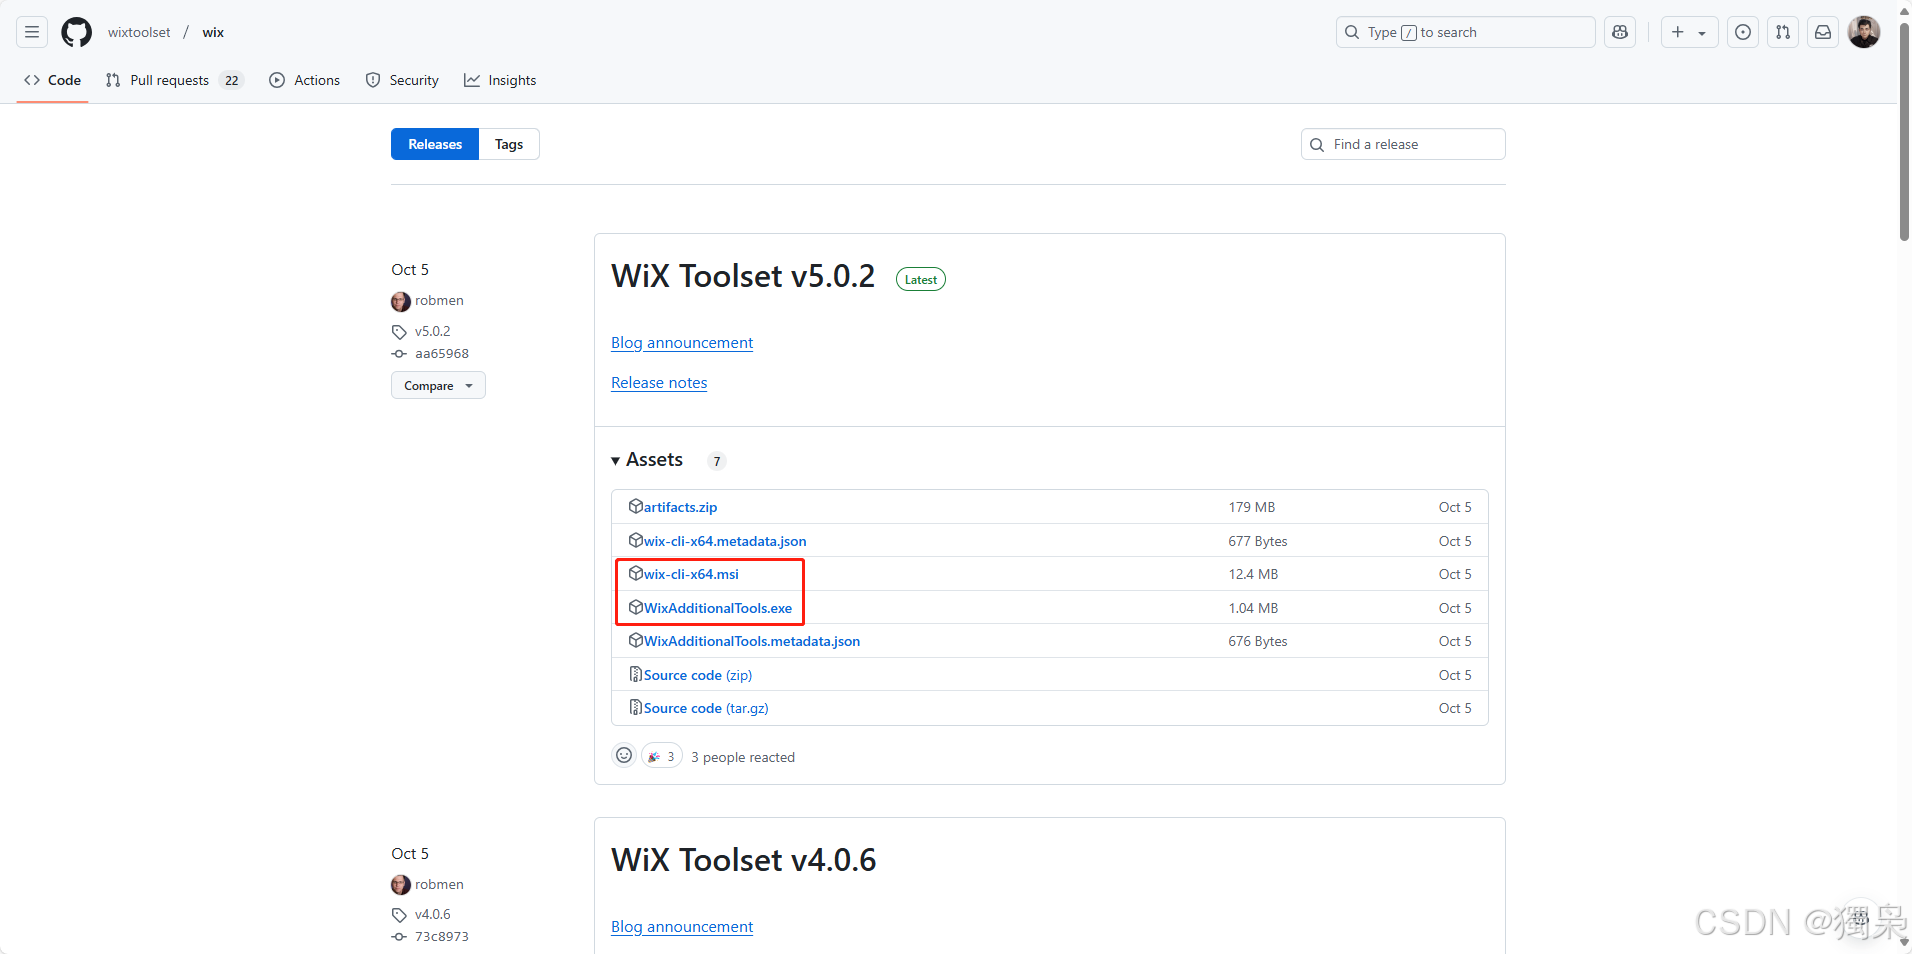
Task: Click package icon beside WixAdditionalTools.exe
Action: point(635,607)
